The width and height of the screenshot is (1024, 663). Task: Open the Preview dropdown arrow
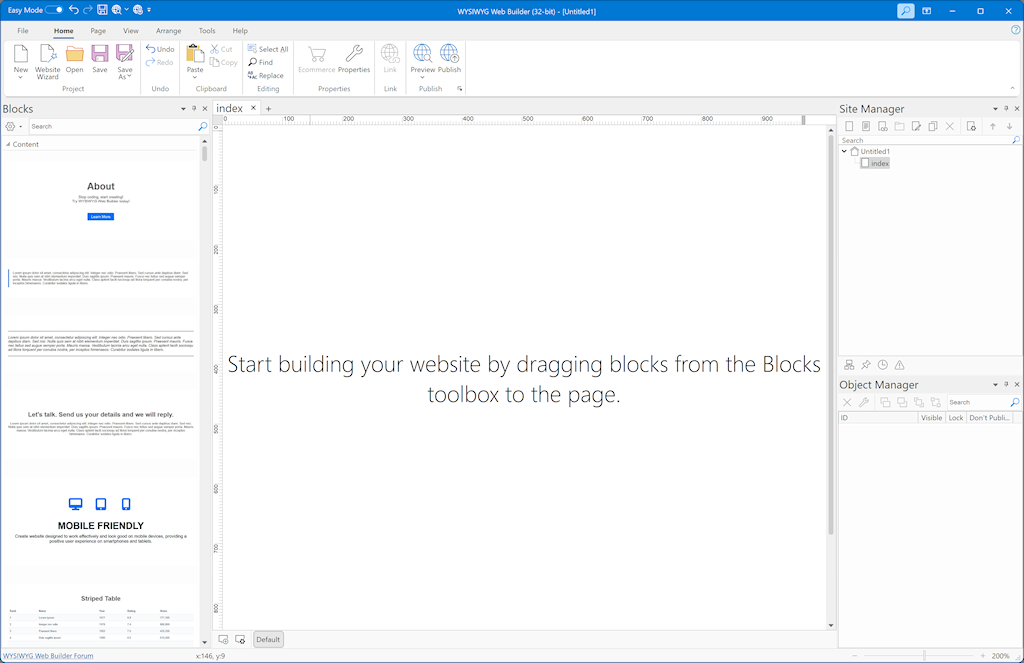(422, 78)
